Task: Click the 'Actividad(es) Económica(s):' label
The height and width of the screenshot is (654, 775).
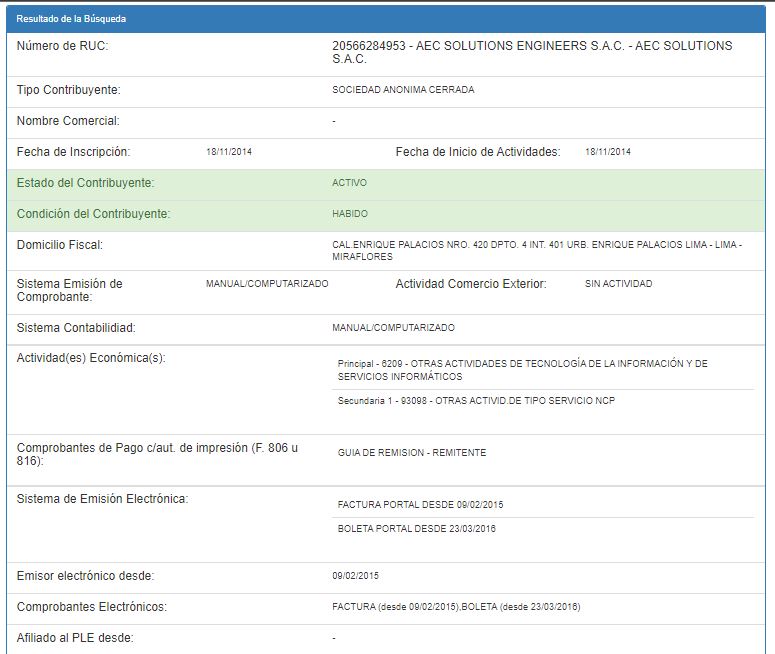Action: coord(91,358)
